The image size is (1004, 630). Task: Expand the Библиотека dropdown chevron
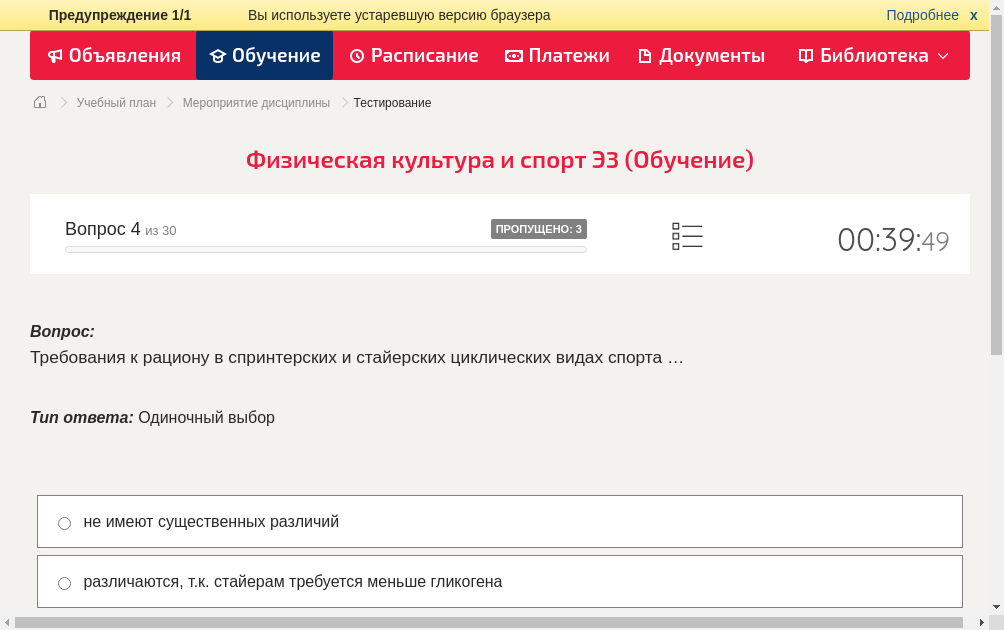point(943,56)
